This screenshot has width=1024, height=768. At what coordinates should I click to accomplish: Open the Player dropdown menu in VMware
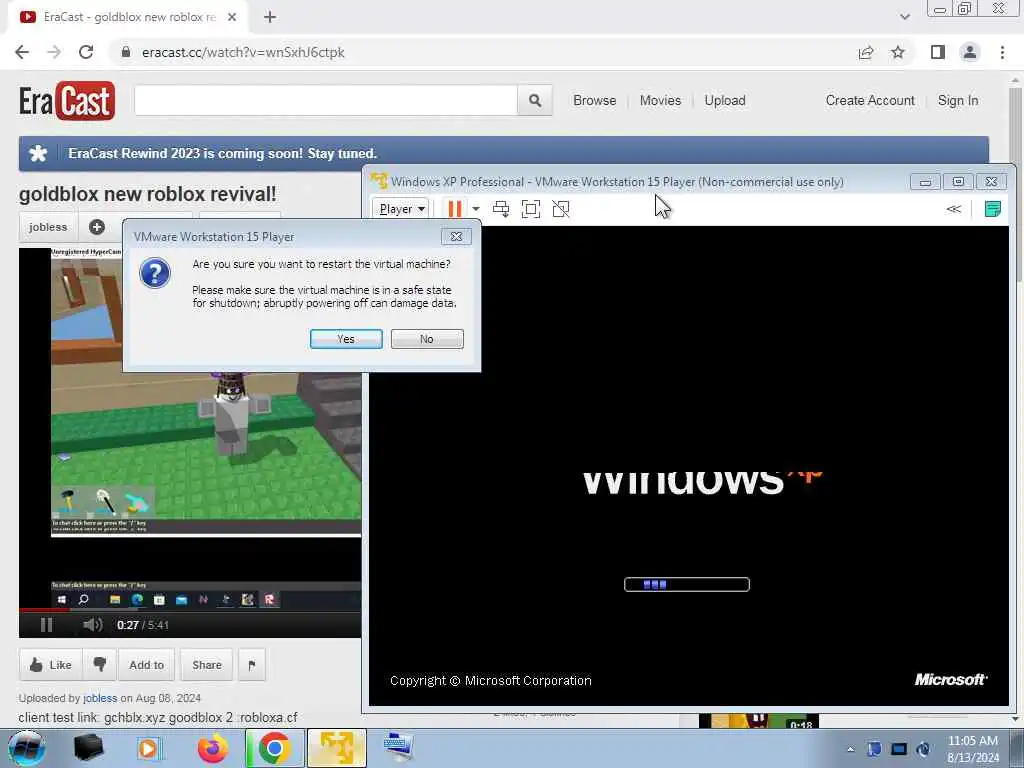[x=401, y=209]
